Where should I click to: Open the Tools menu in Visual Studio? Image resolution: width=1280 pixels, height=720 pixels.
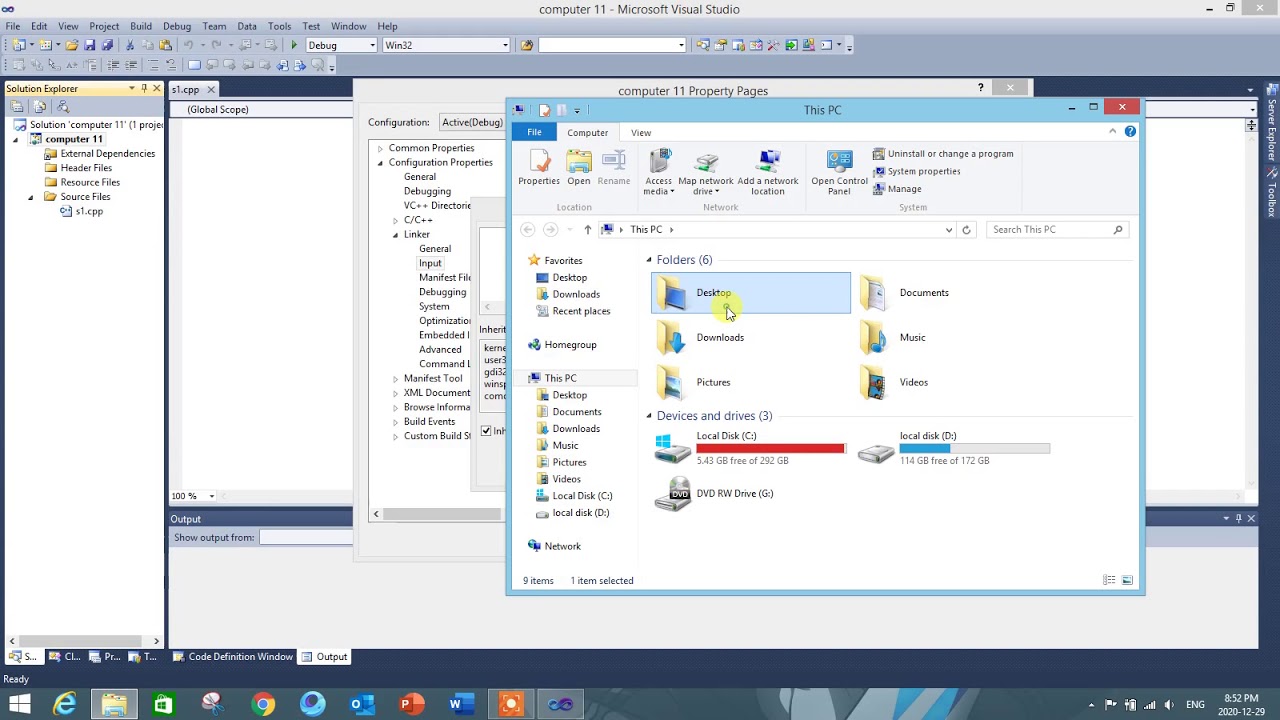tap(280, 26)
